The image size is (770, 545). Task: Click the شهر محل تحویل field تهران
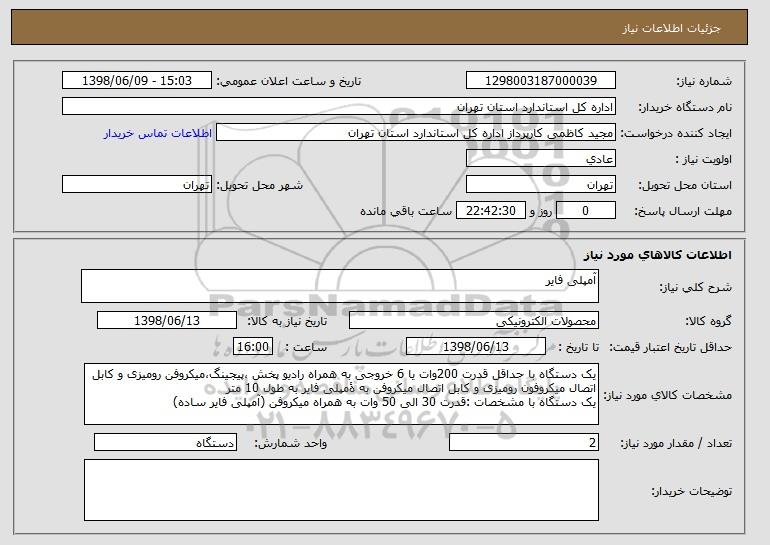(137, 185)
